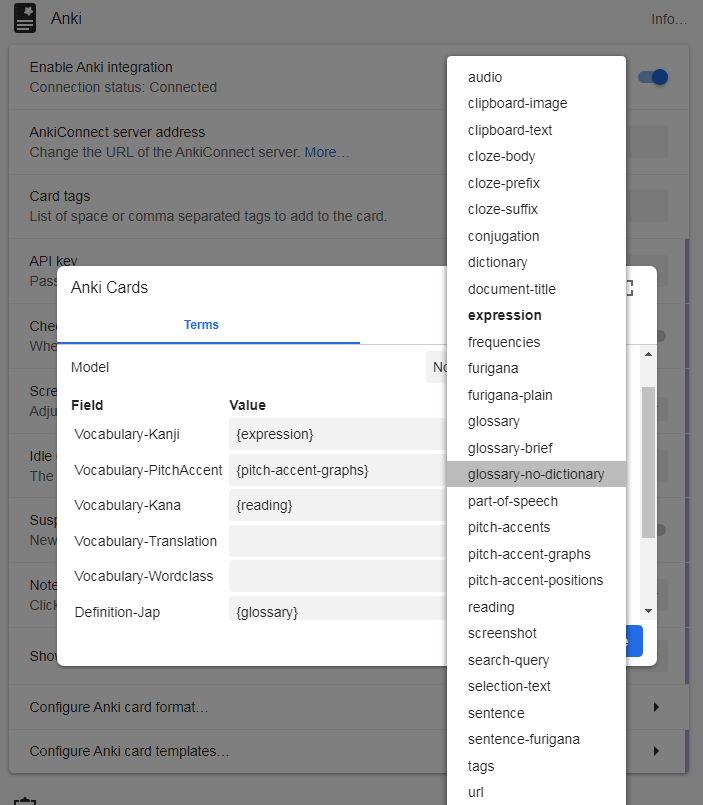Select reading from the marker menu
Viewport: 703px width, 805px height.
tap(536, 607)
